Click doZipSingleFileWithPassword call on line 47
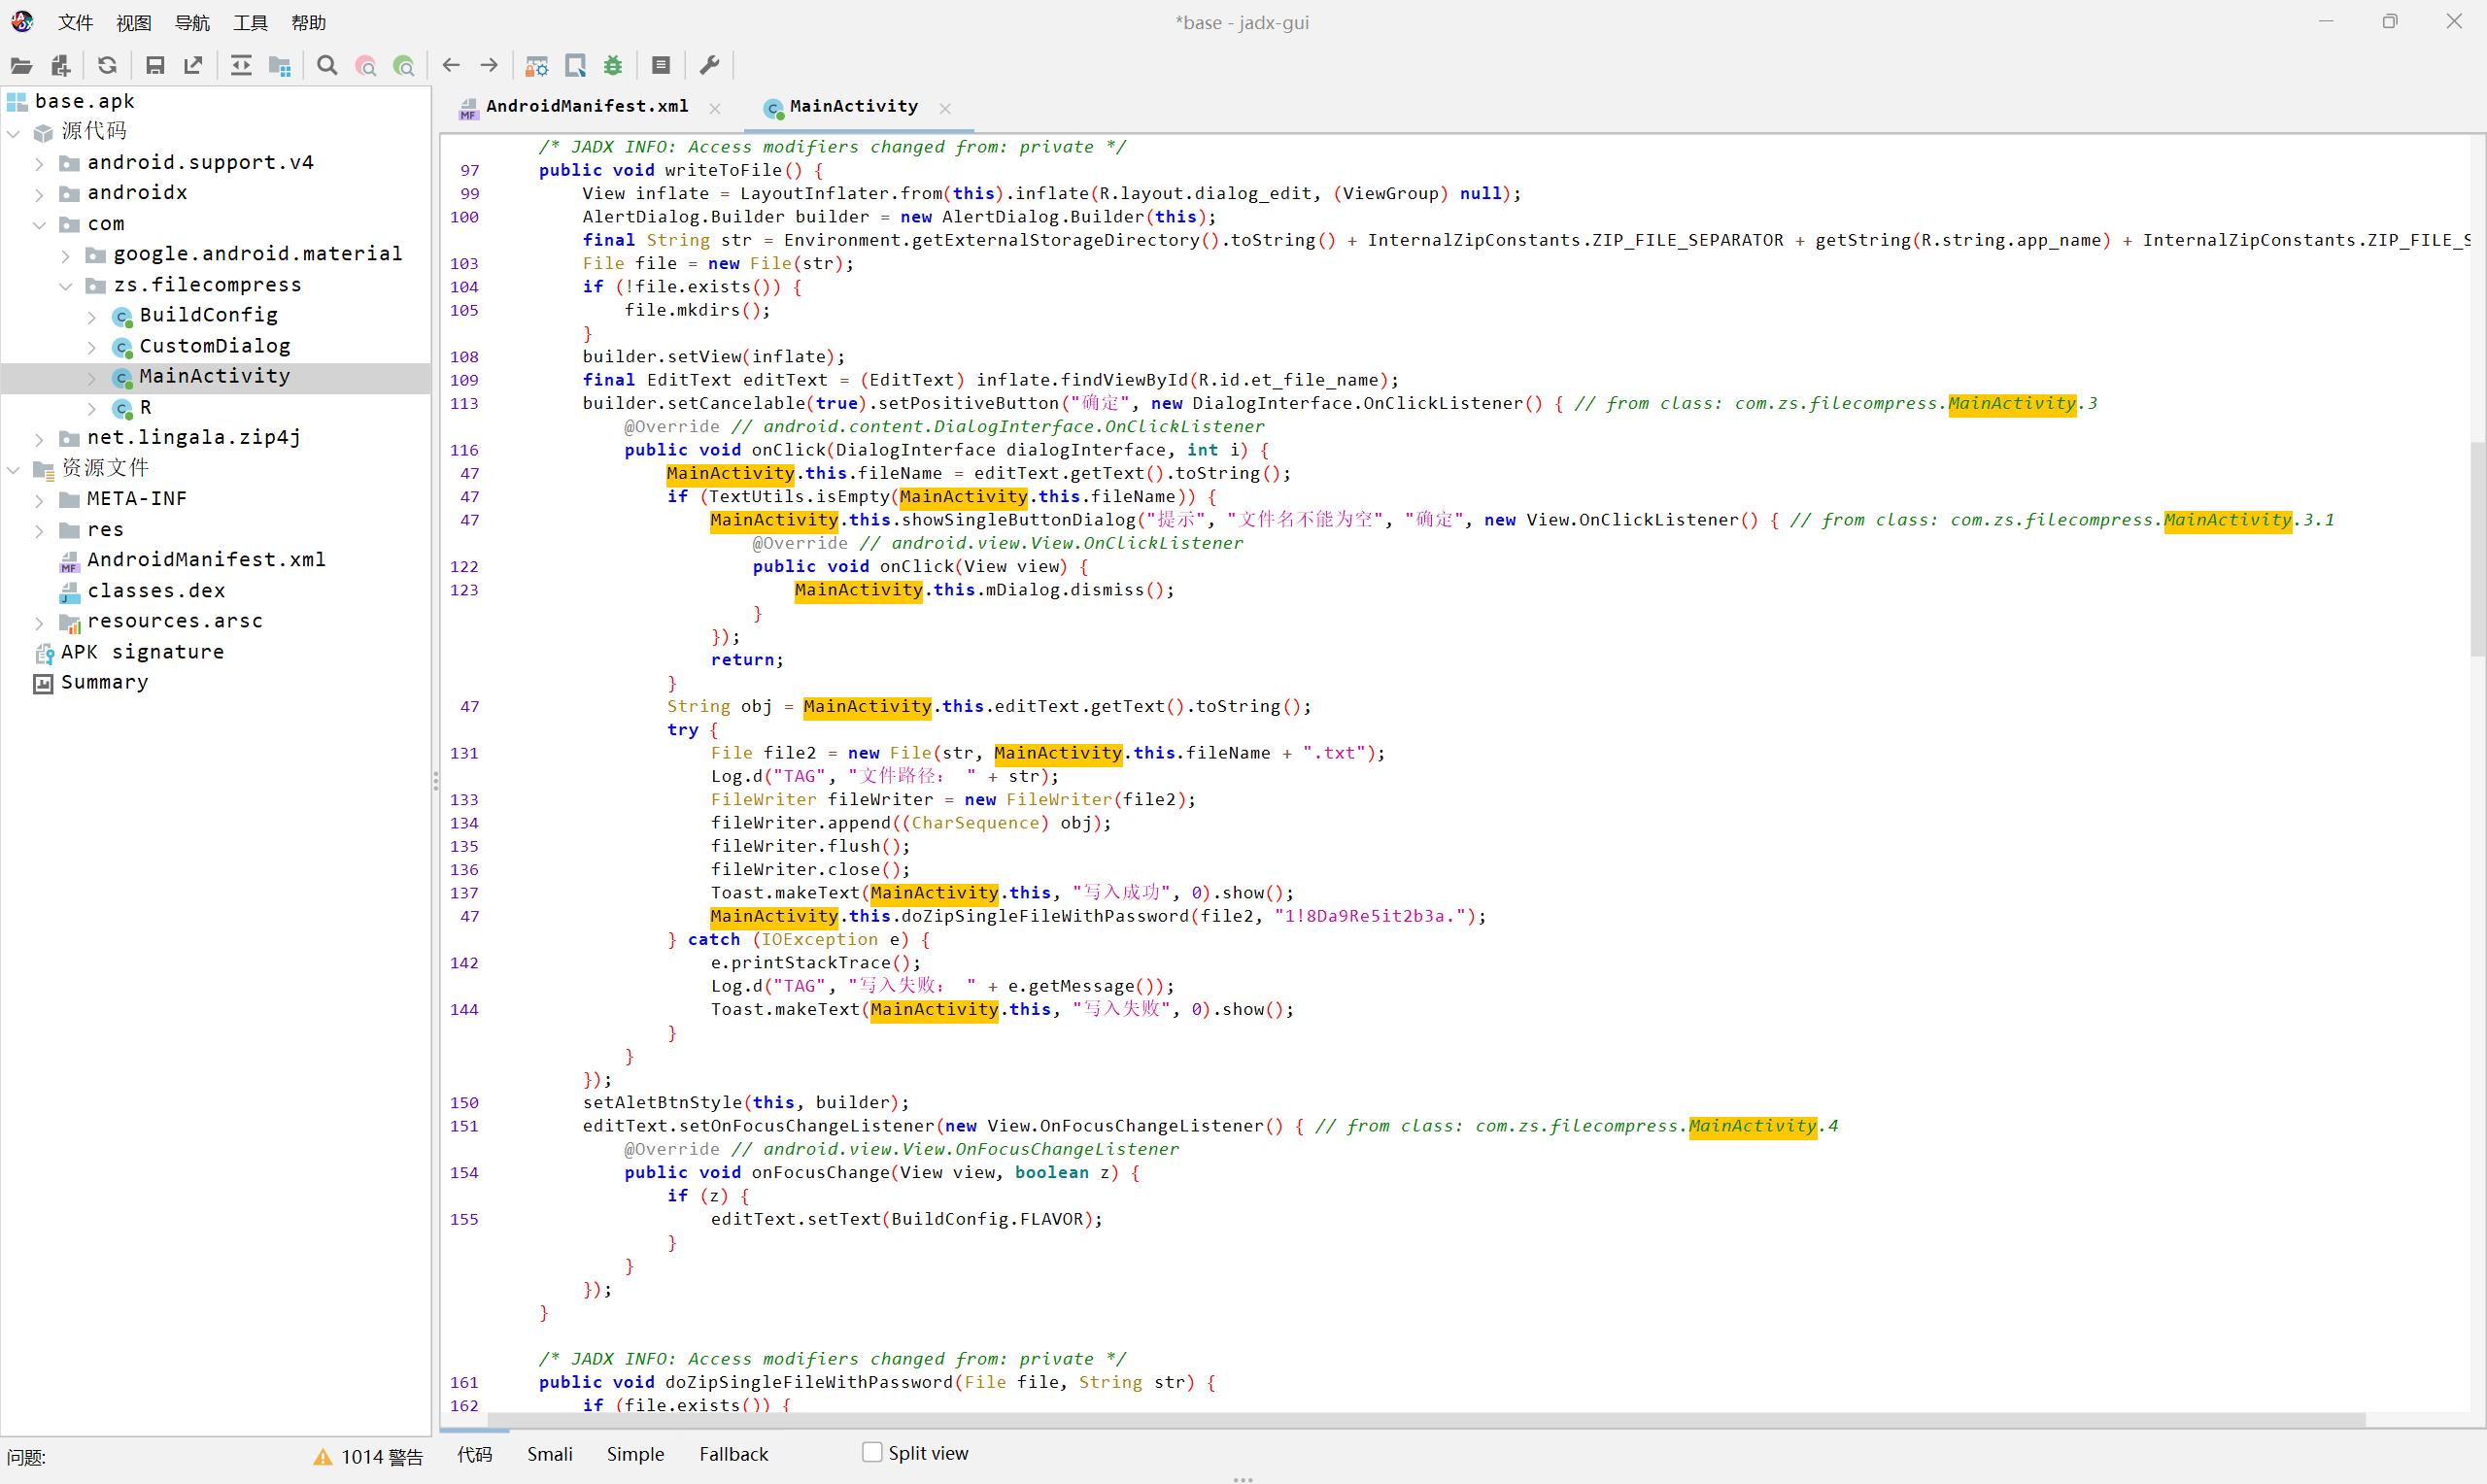This screenshot has height=1484, width=2487. pos(1045,916)
